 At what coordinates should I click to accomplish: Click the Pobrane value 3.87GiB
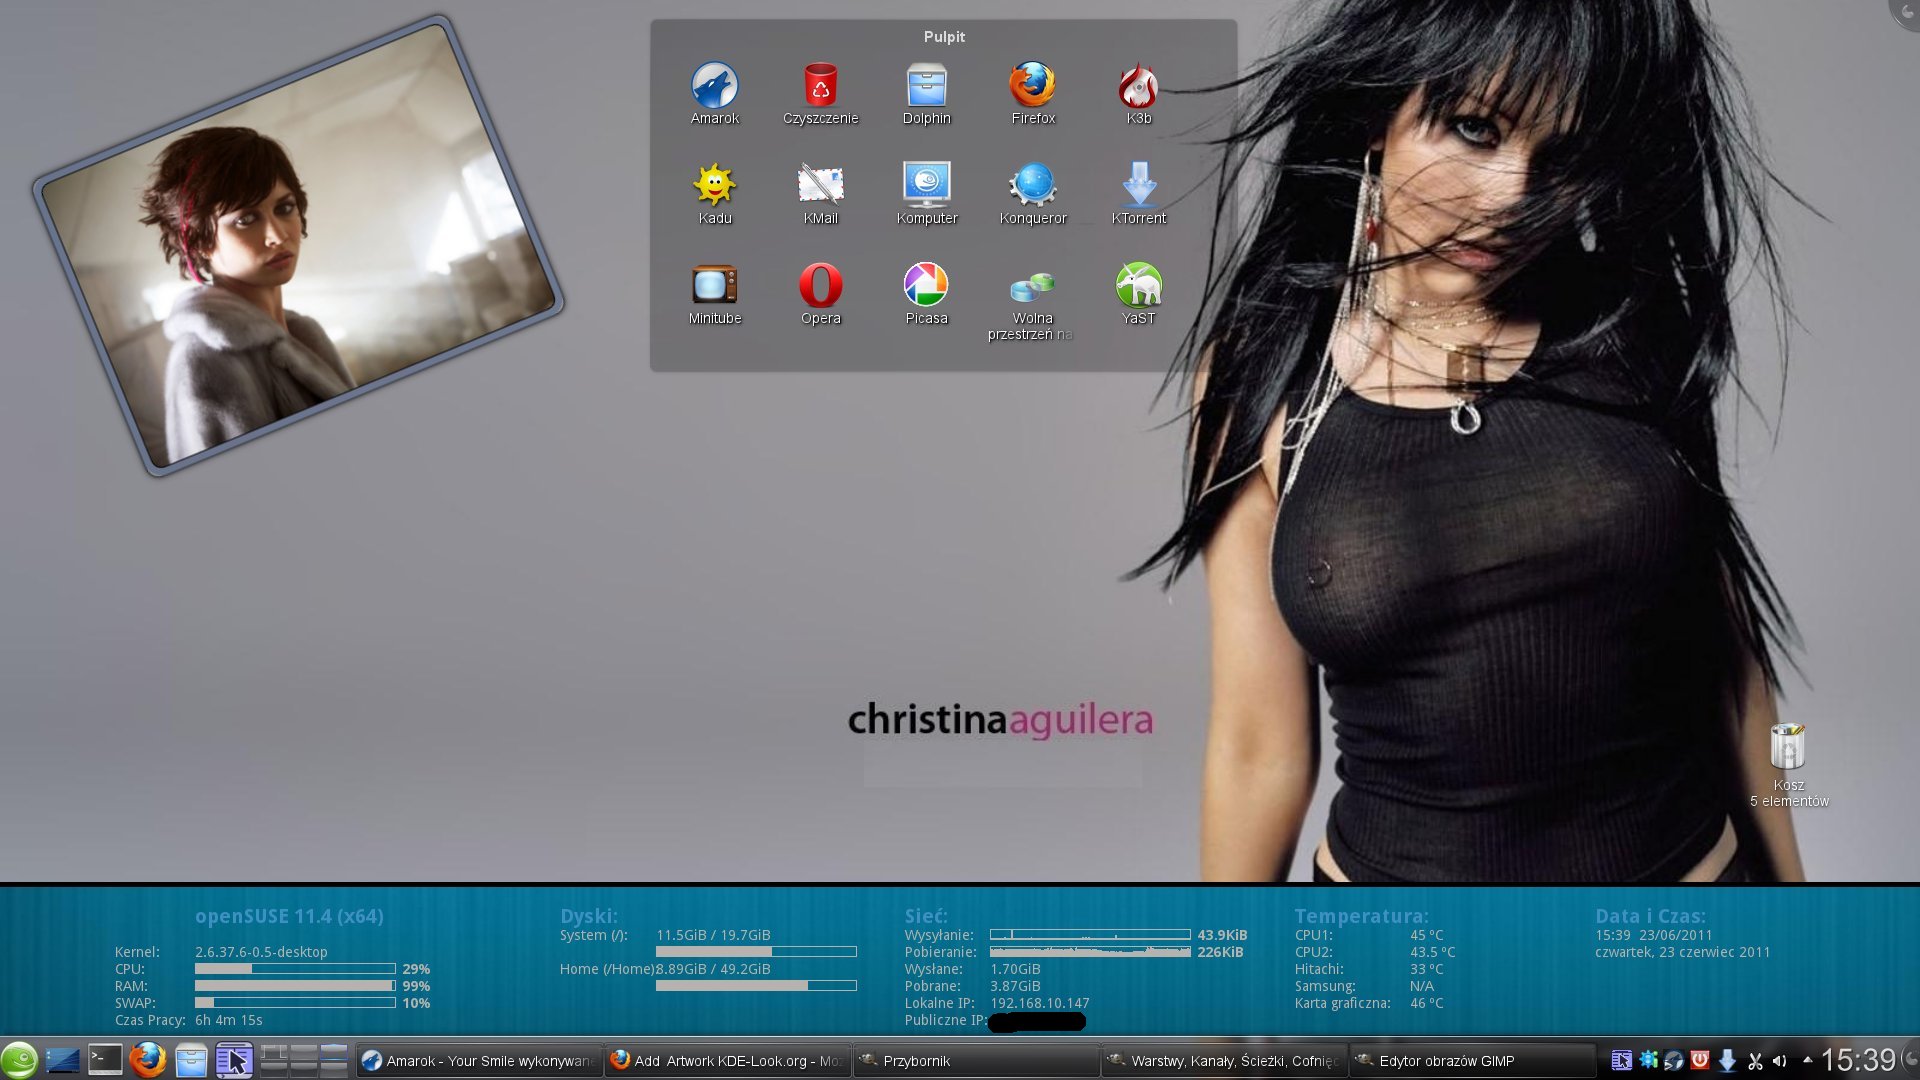1015,986
